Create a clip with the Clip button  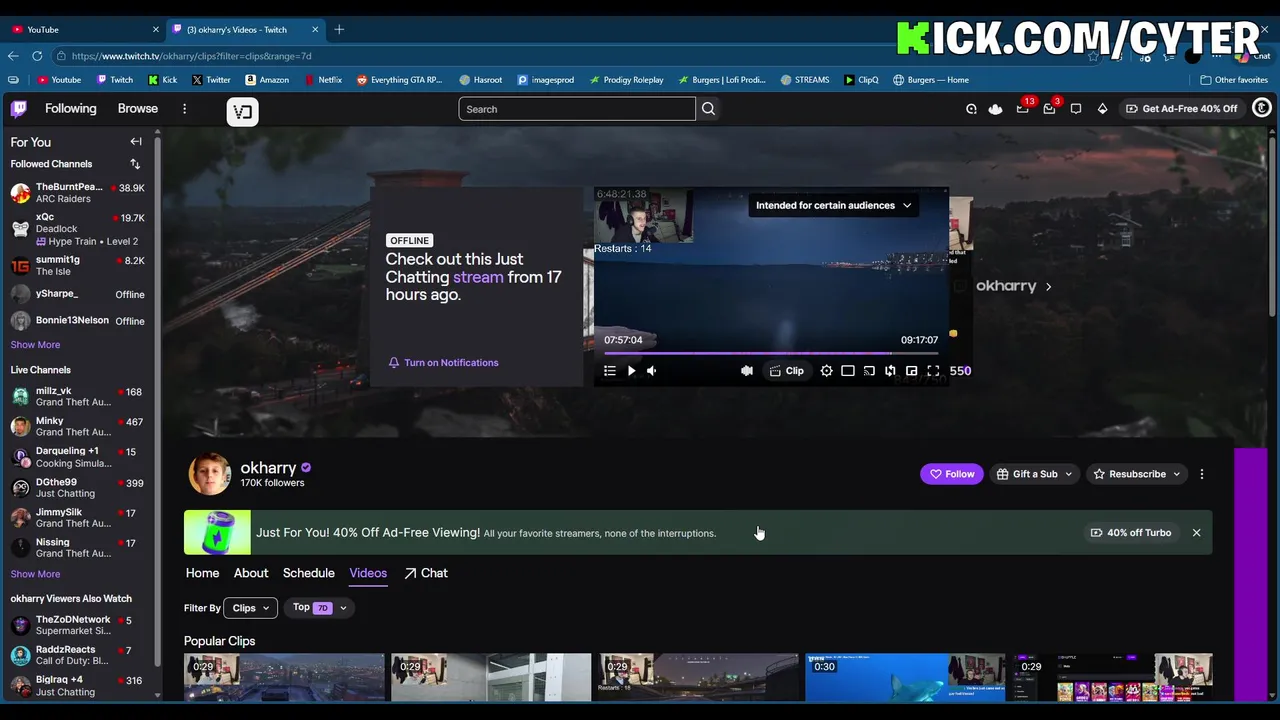[787, 371]
